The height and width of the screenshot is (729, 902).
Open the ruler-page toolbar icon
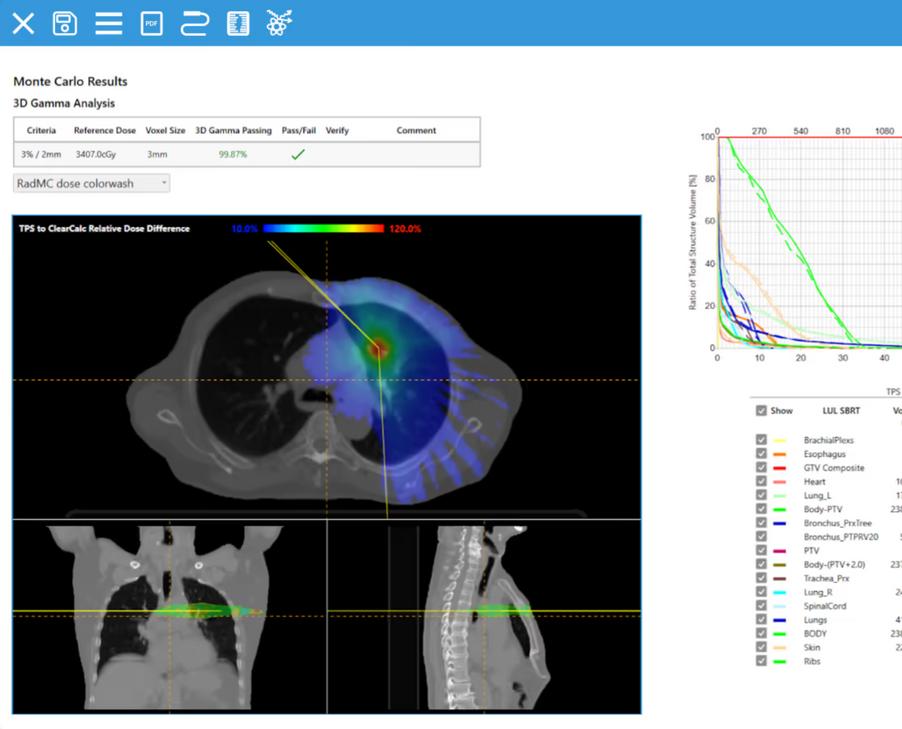[x=238, y=24]
